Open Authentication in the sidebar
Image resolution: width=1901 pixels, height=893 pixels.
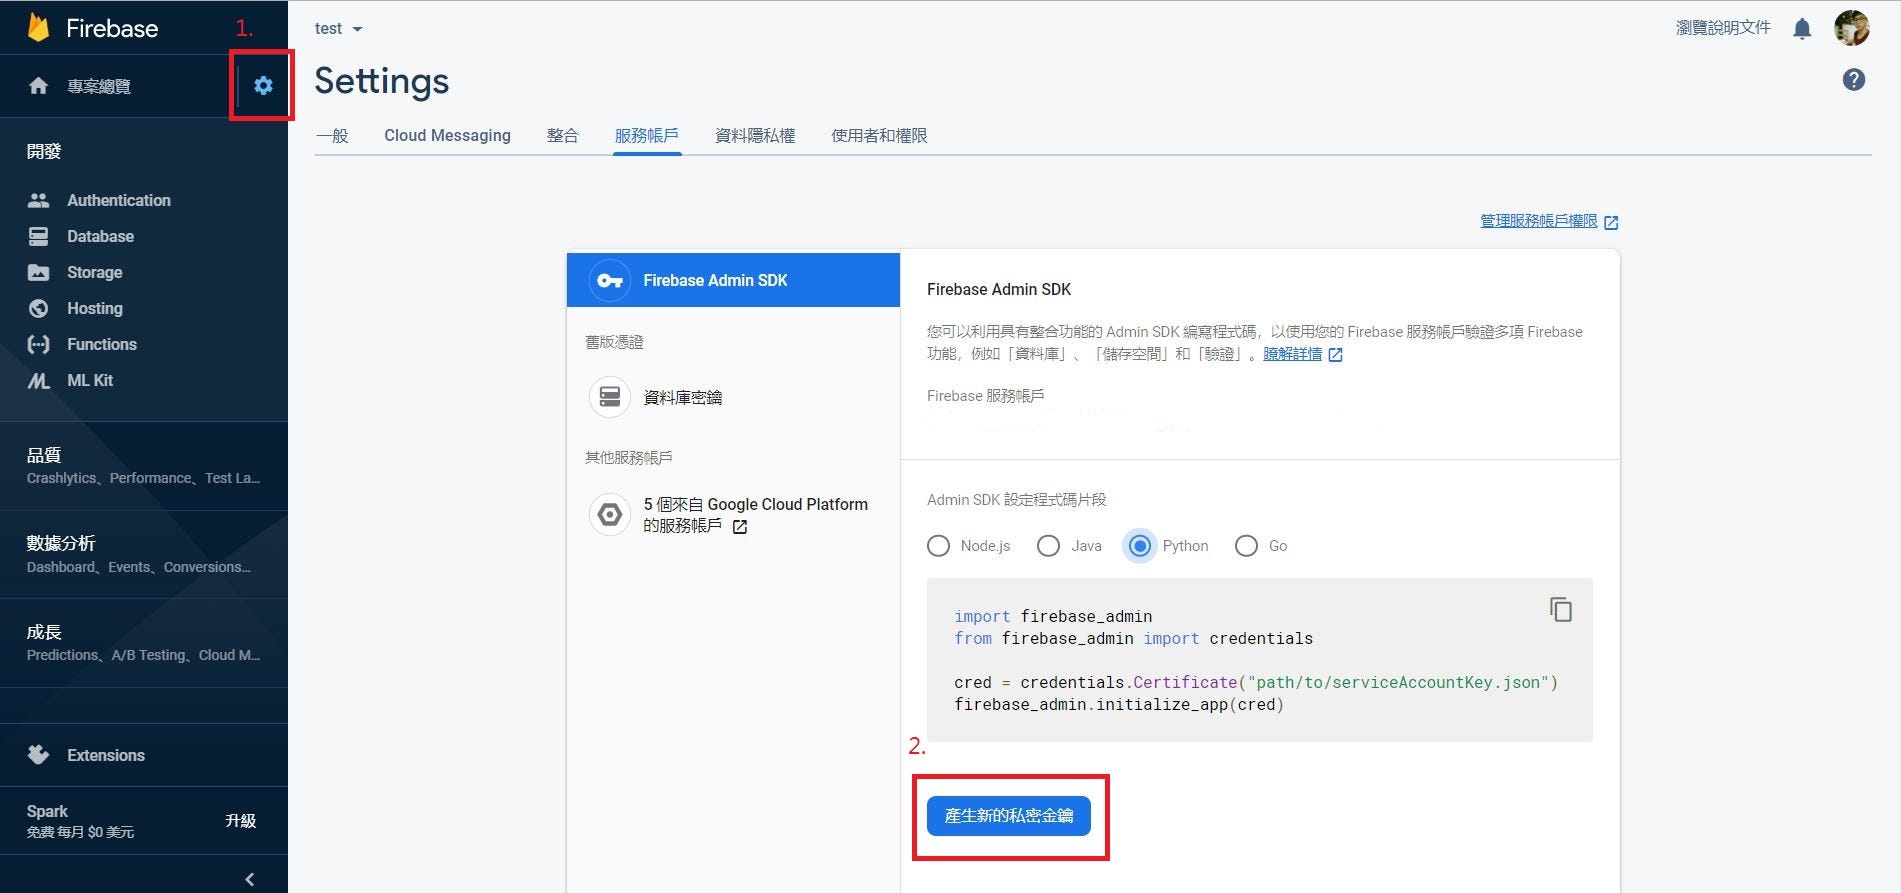pos(118,200)
